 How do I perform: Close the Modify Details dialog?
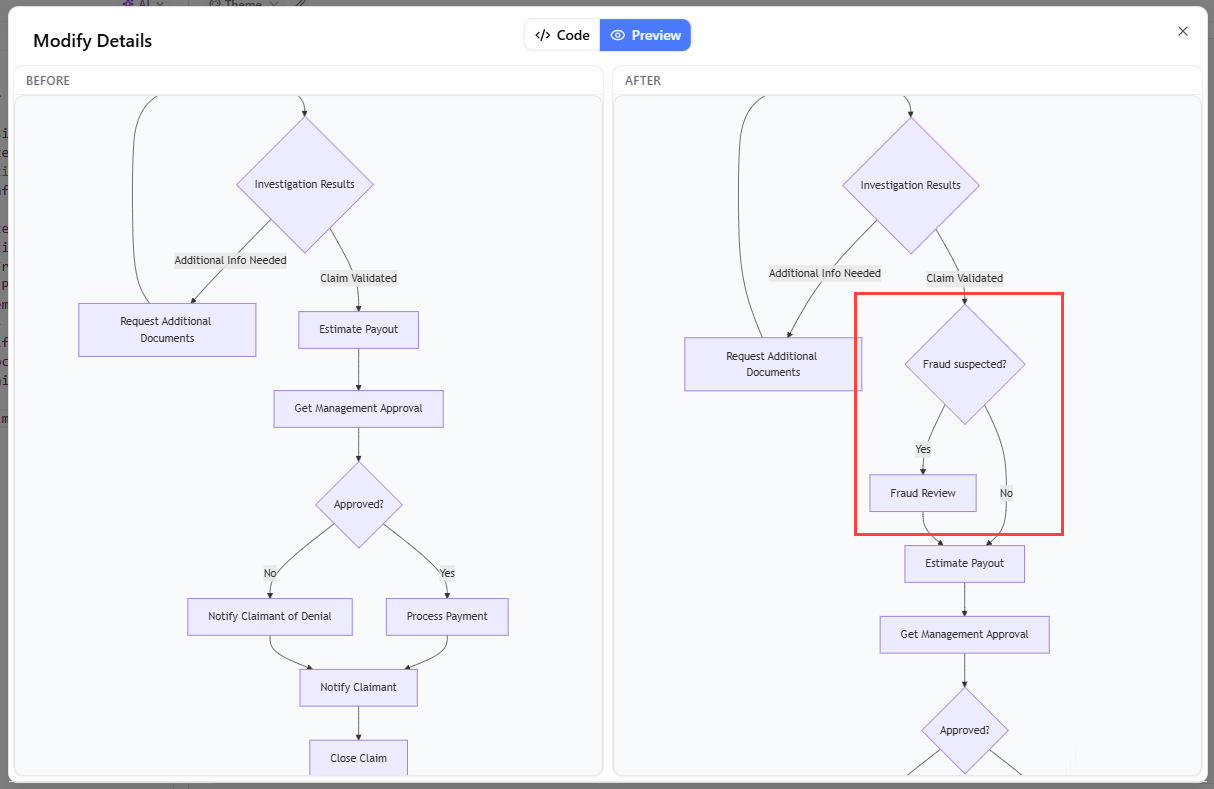tap(1183, 31)
